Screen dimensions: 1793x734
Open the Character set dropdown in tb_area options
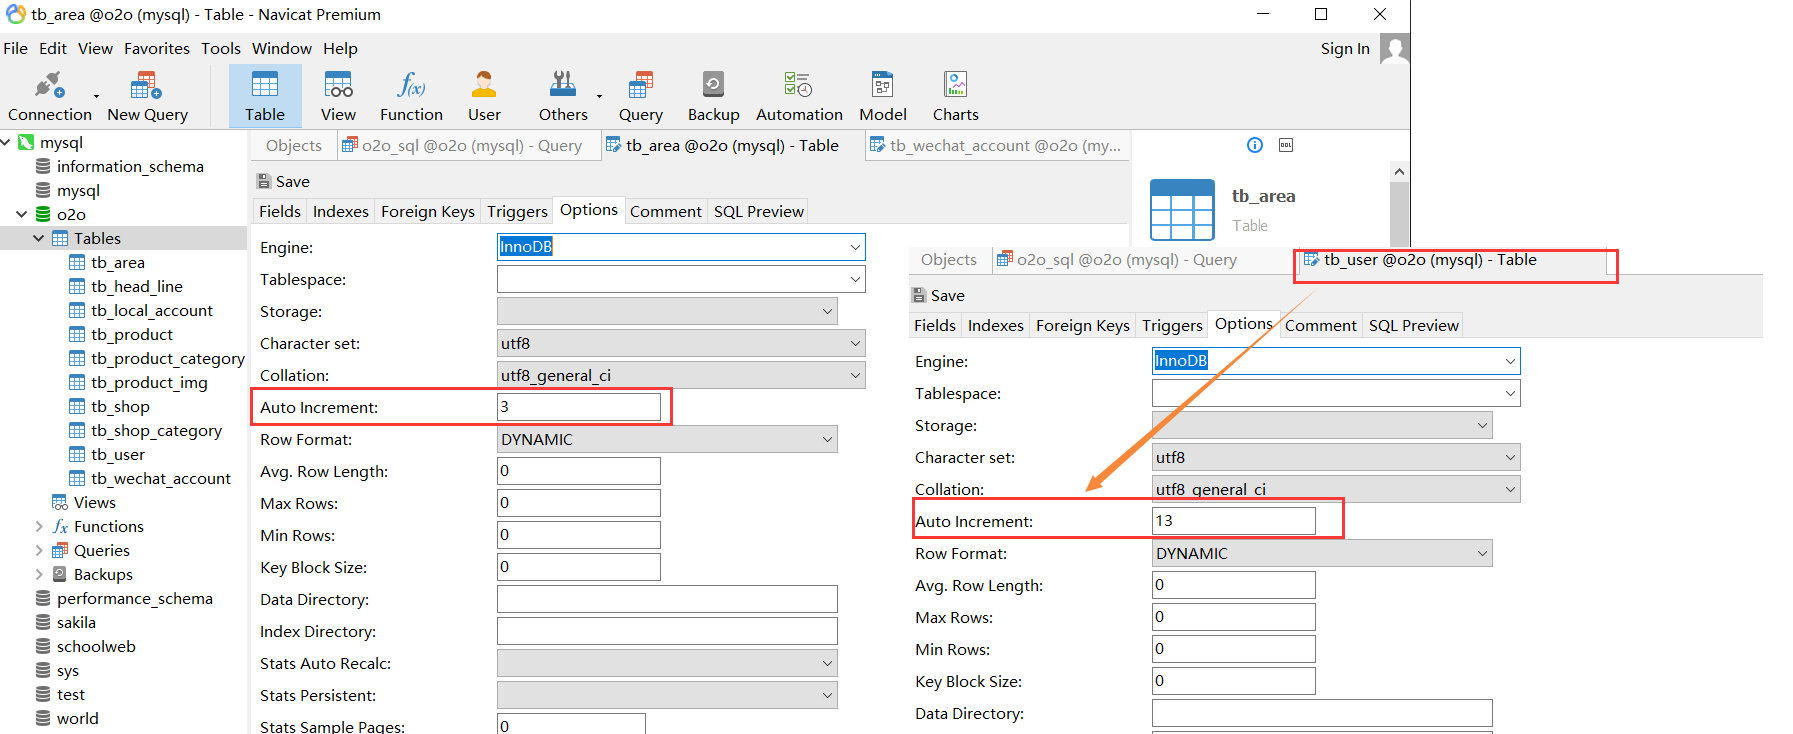point(855,343)
